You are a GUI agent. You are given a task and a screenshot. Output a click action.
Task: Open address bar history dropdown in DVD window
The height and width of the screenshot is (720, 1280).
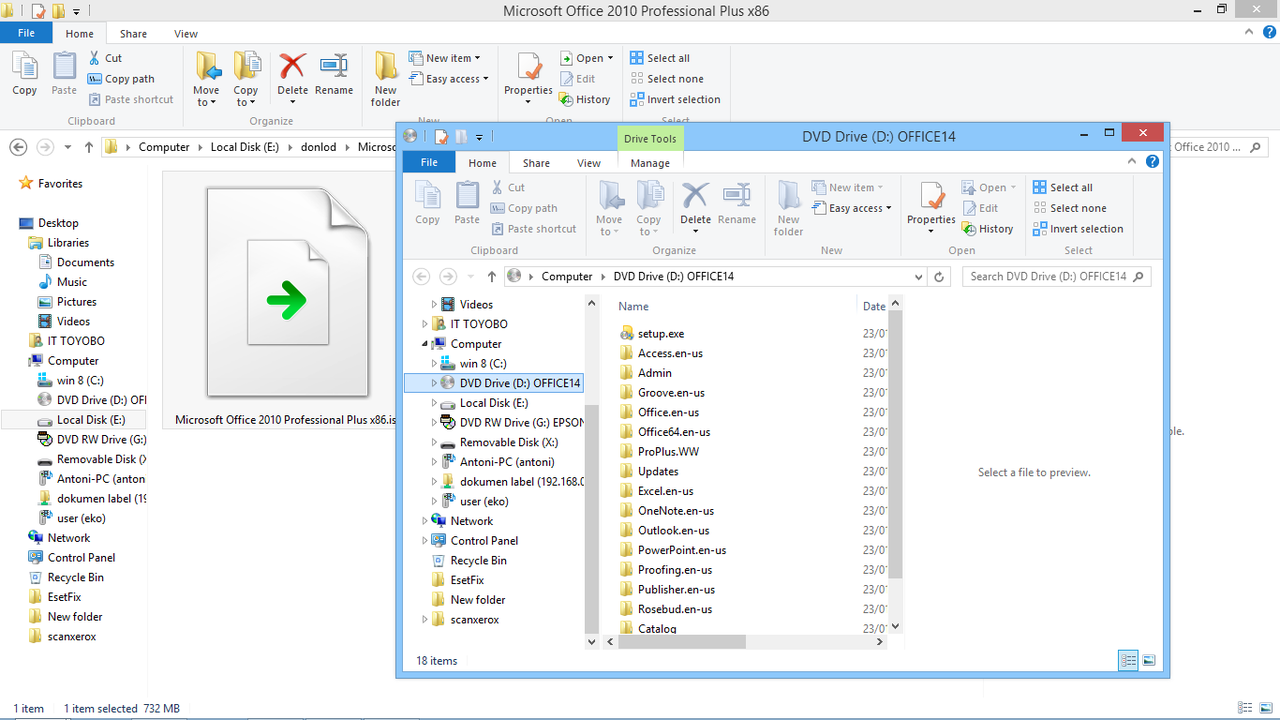coord(918,277)
